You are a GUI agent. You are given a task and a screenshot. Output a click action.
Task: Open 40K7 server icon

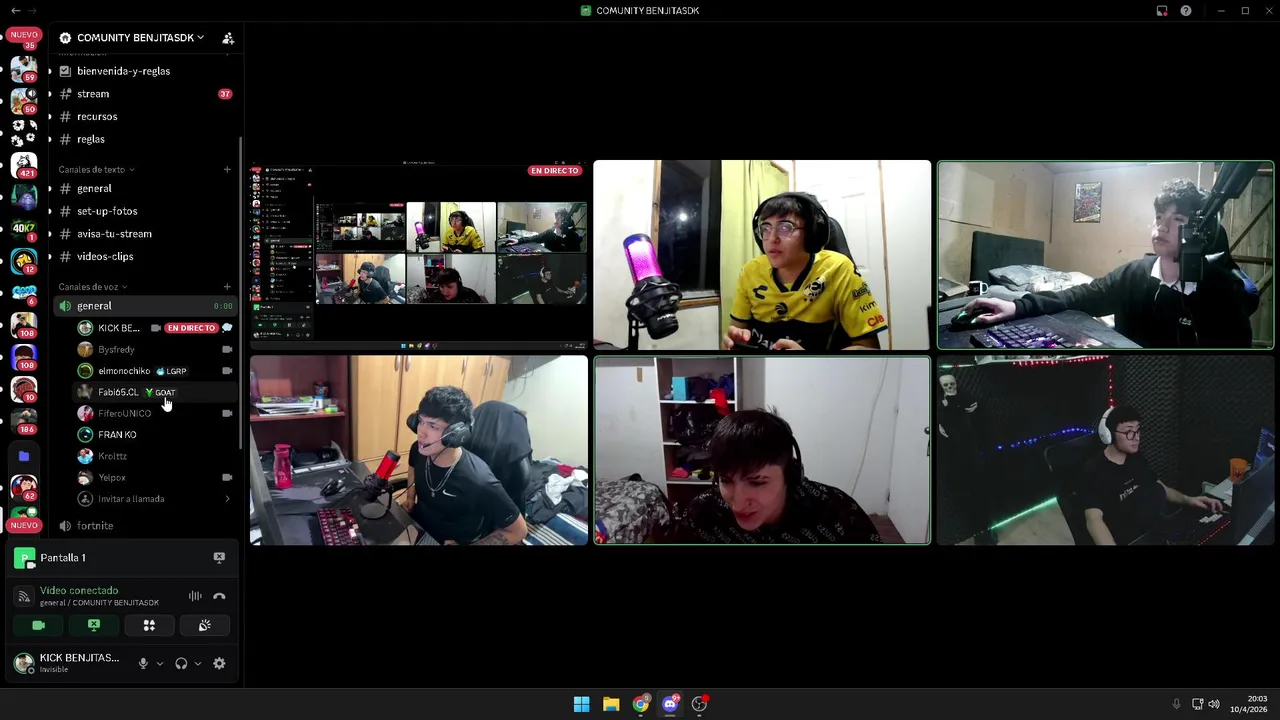(x=24, y=228)
